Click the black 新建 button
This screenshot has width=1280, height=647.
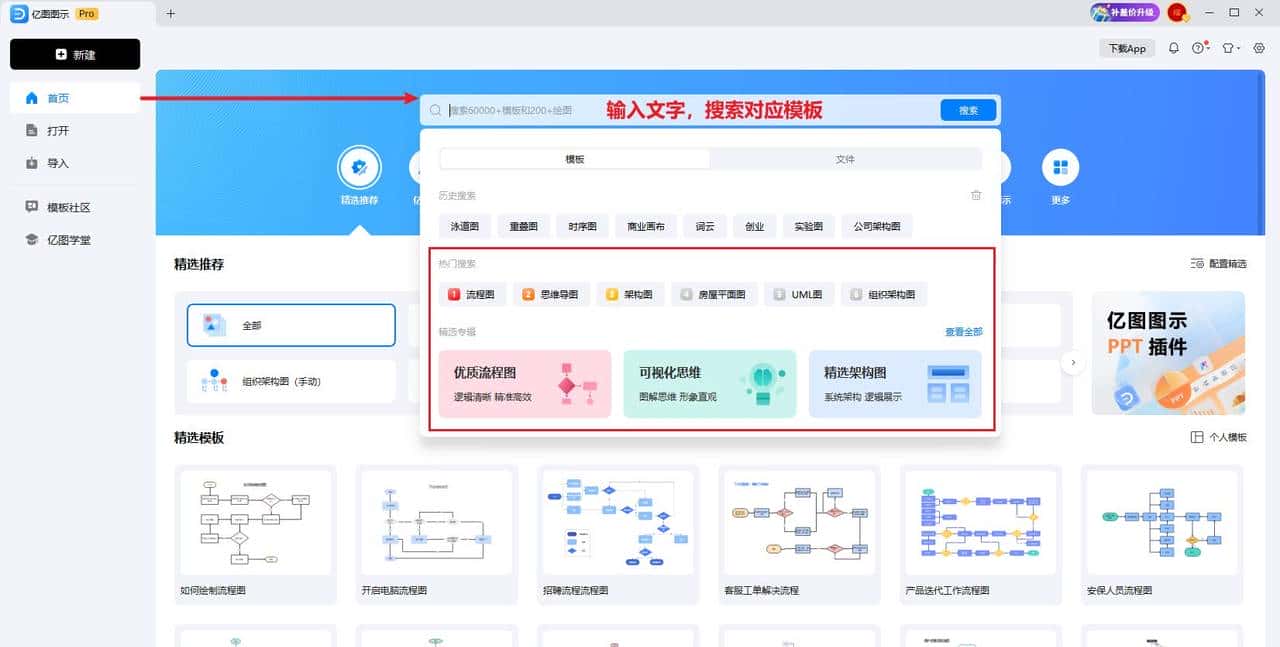75,54
